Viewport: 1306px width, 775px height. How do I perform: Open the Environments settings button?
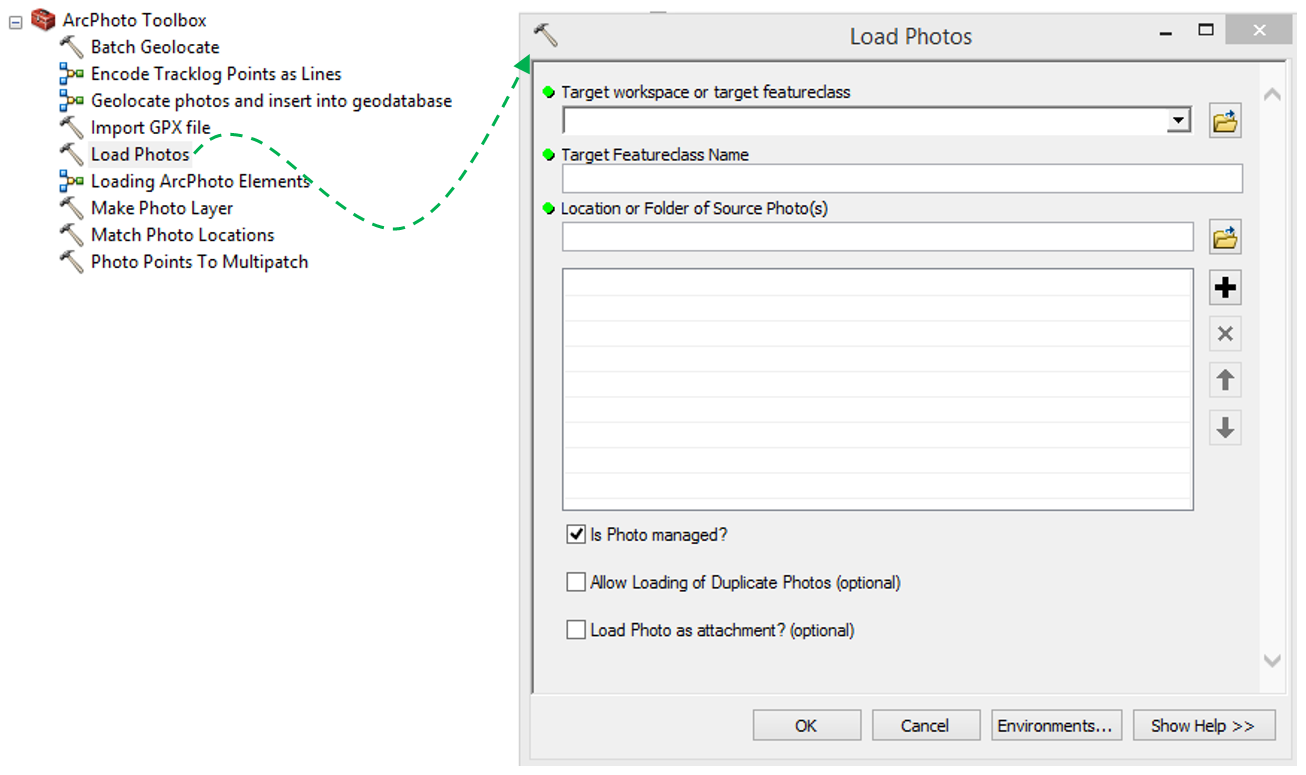pos(1055,726)
